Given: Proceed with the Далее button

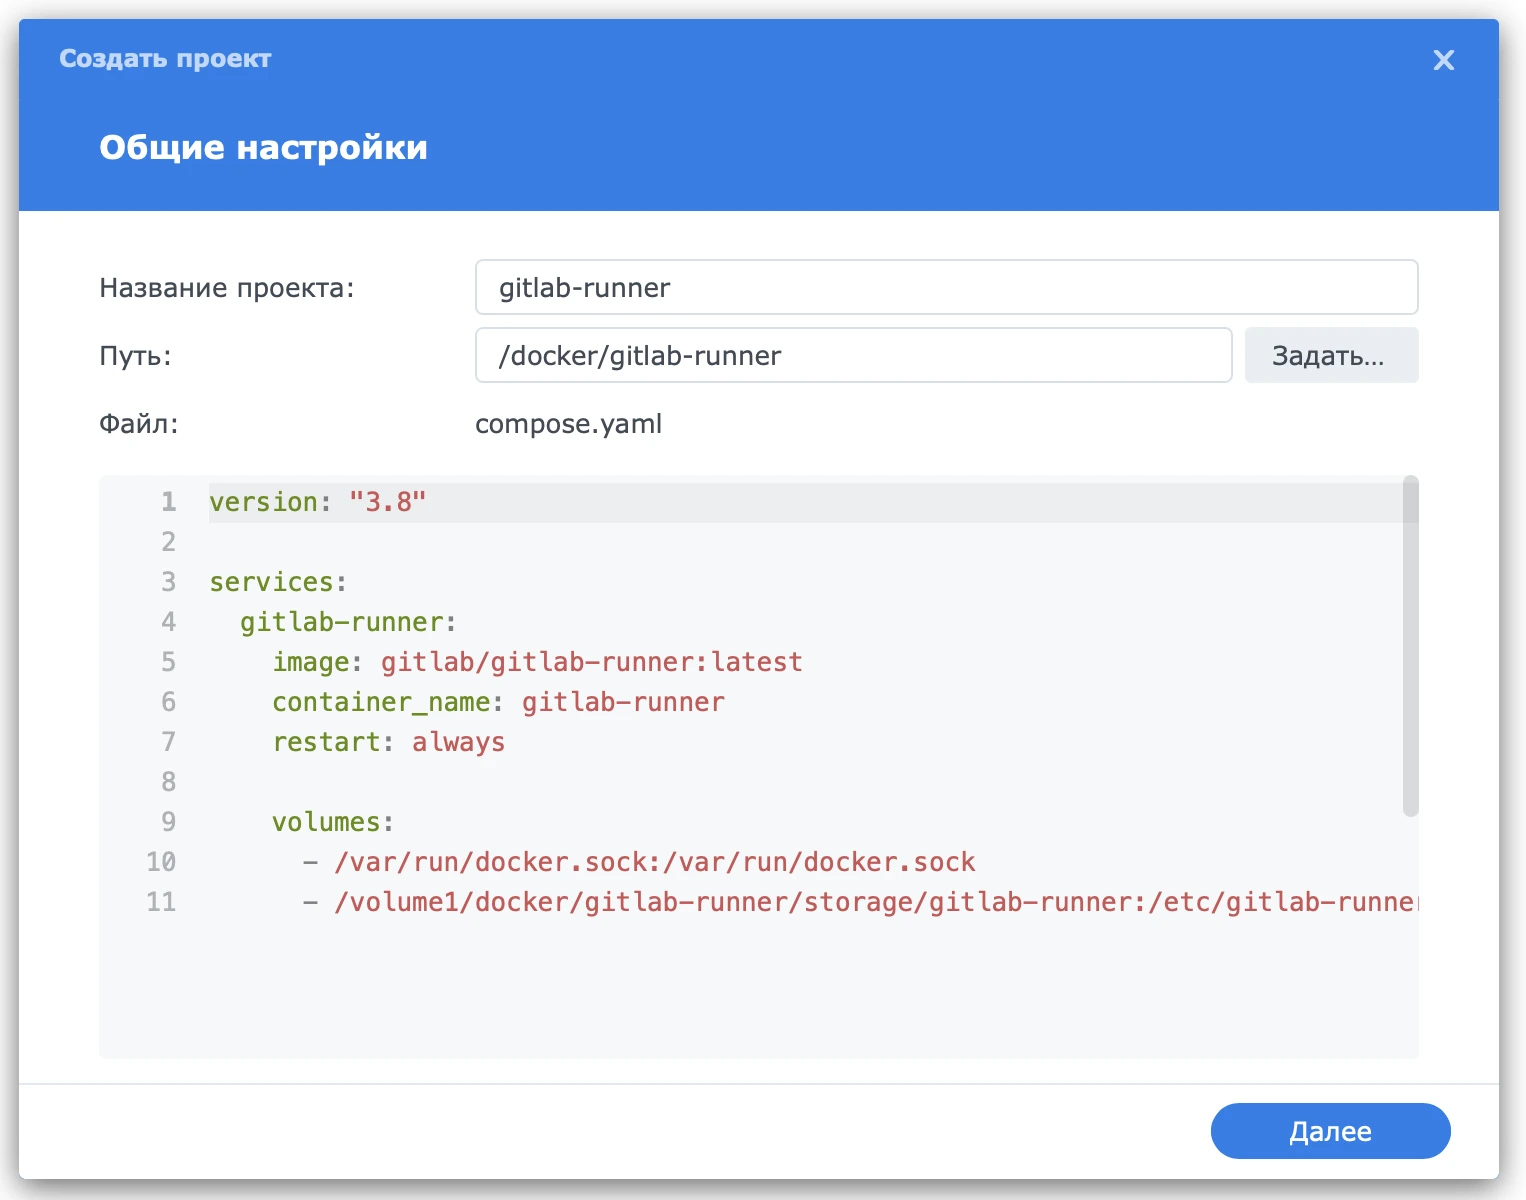Looking at the screenshot, I should [x=1329, y=1131].
